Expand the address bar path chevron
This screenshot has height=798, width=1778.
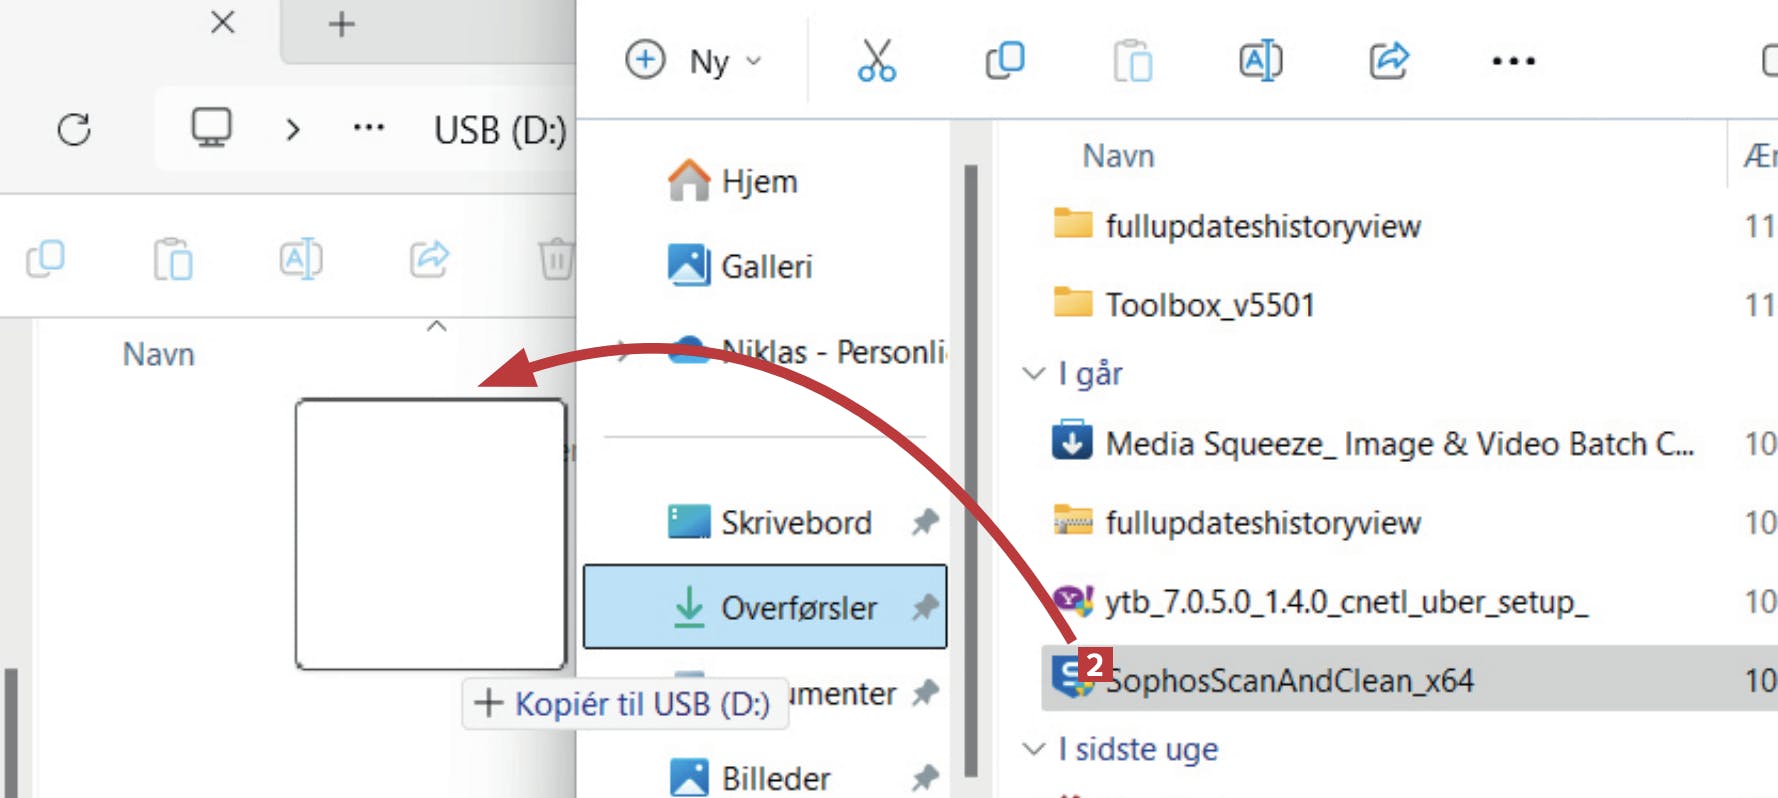pos(292,129)
